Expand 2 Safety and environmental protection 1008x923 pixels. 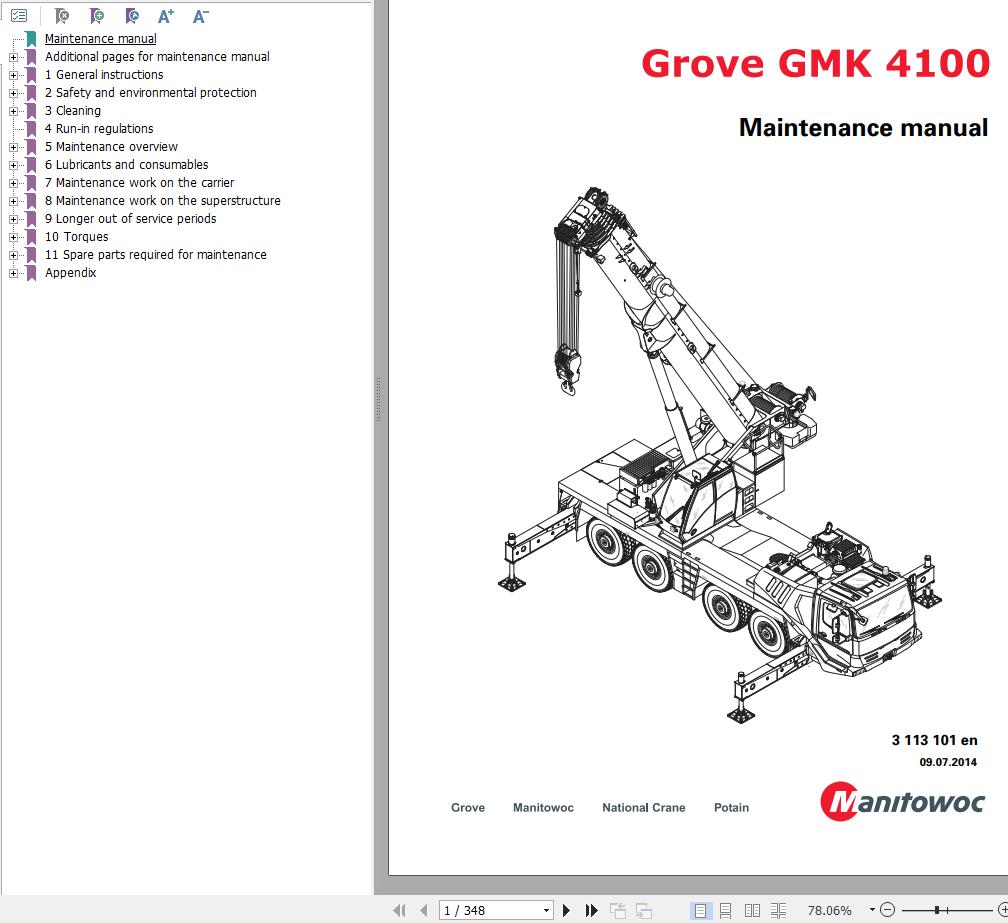(13, 93)
